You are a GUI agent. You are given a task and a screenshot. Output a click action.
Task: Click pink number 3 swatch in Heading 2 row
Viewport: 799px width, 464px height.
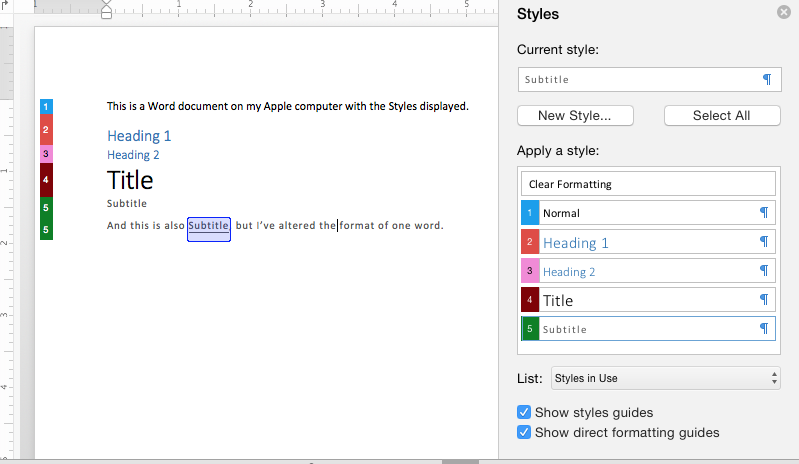click(530, 271)
